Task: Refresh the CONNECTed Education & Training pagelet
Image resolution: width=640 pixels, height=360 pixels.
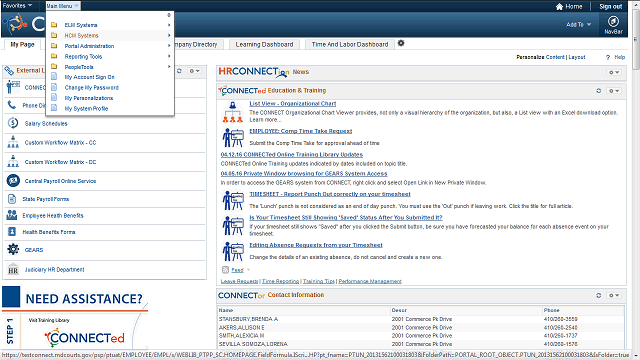Action: click(598, 91)
